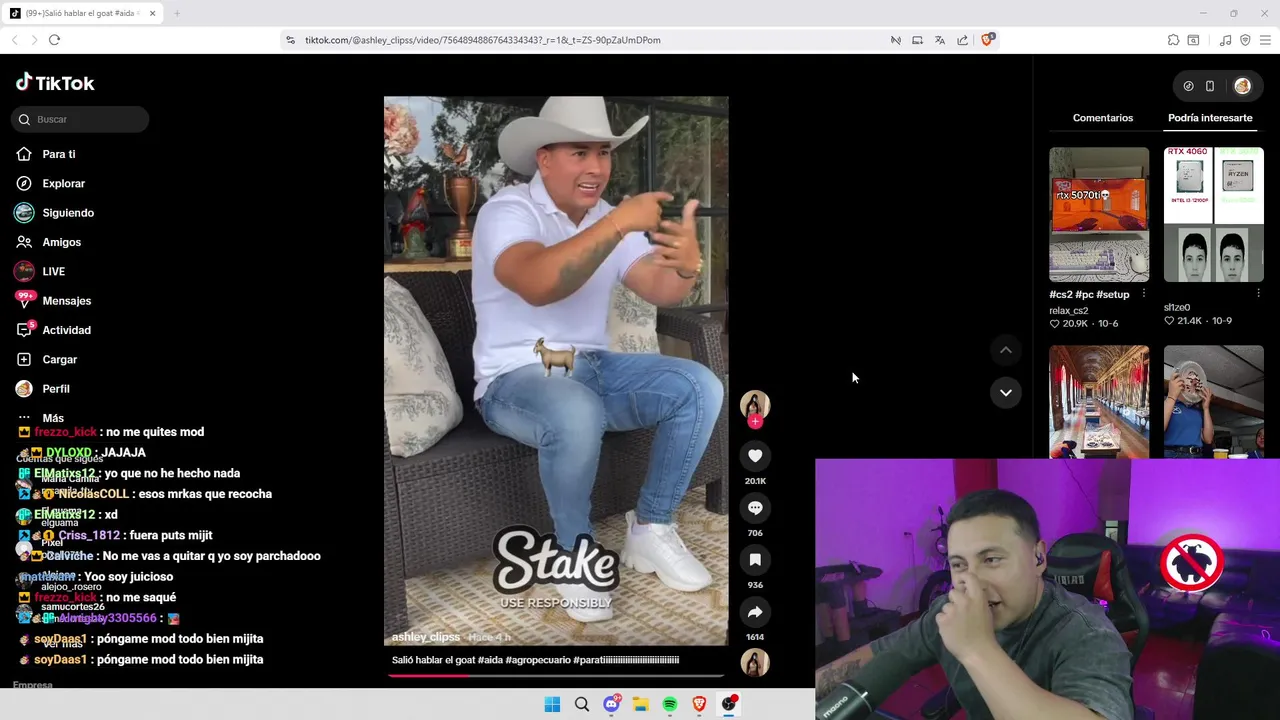1280x720 pixels.
Task: Click the TikTok logo
Action: click(x=55, y=83)
